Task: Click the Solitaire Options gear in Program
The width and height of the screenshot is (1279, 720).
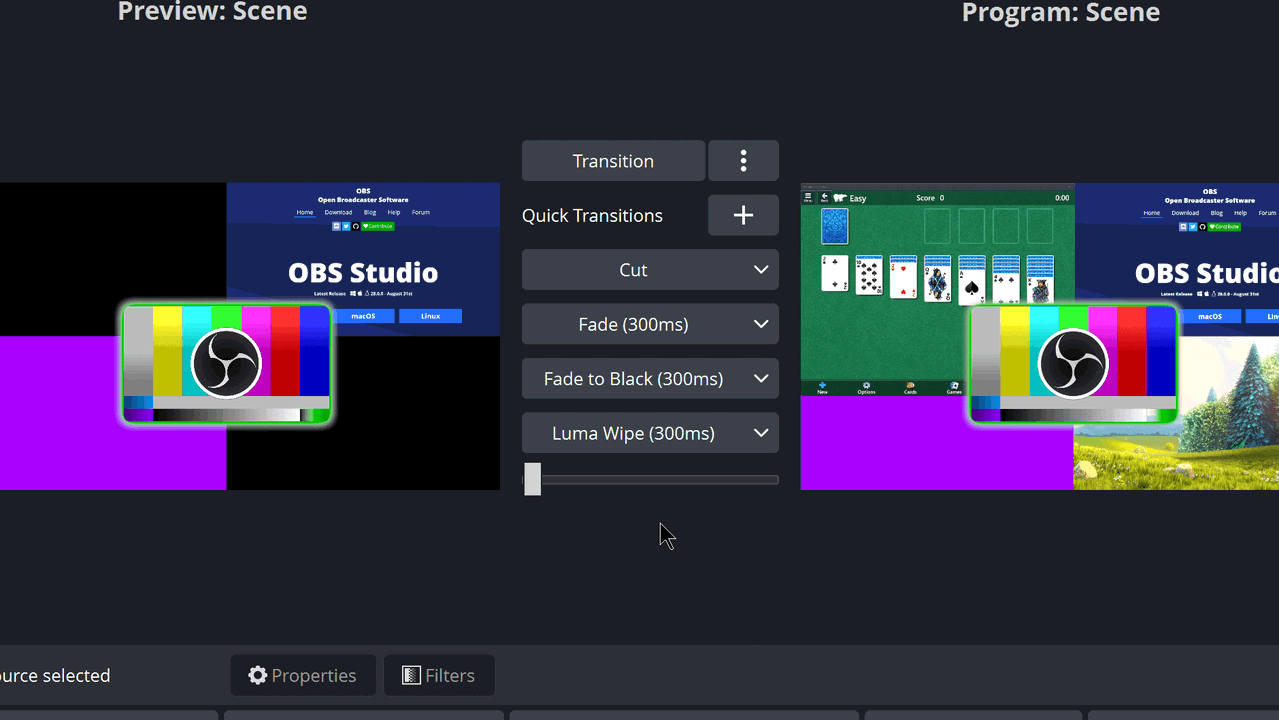Action: point(866,387)
